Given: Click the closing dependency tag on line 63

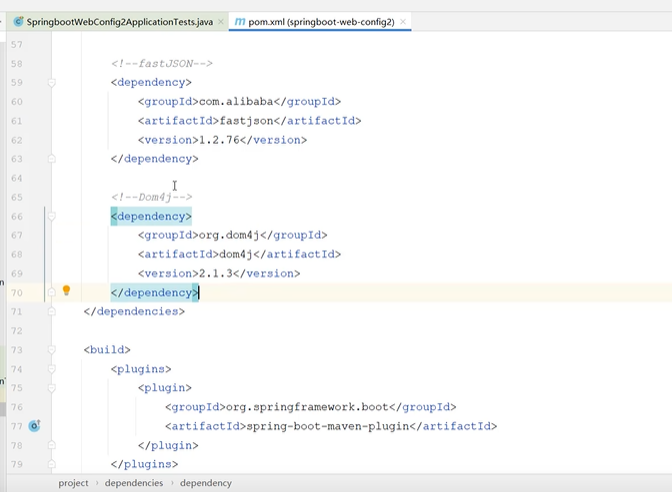Looking at the screenshot, I should click(154, 159).
